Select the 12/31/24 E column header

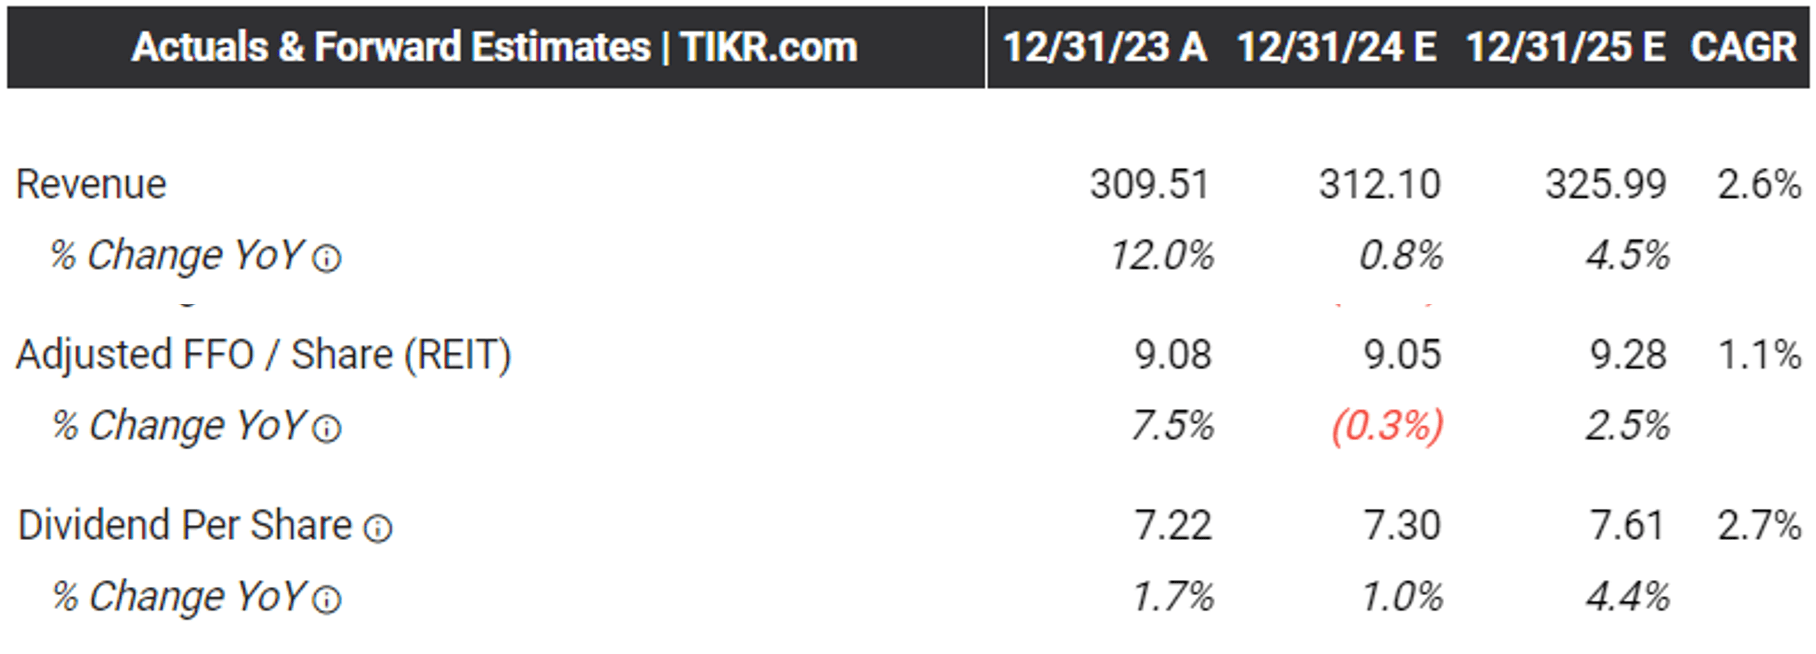1336,47
